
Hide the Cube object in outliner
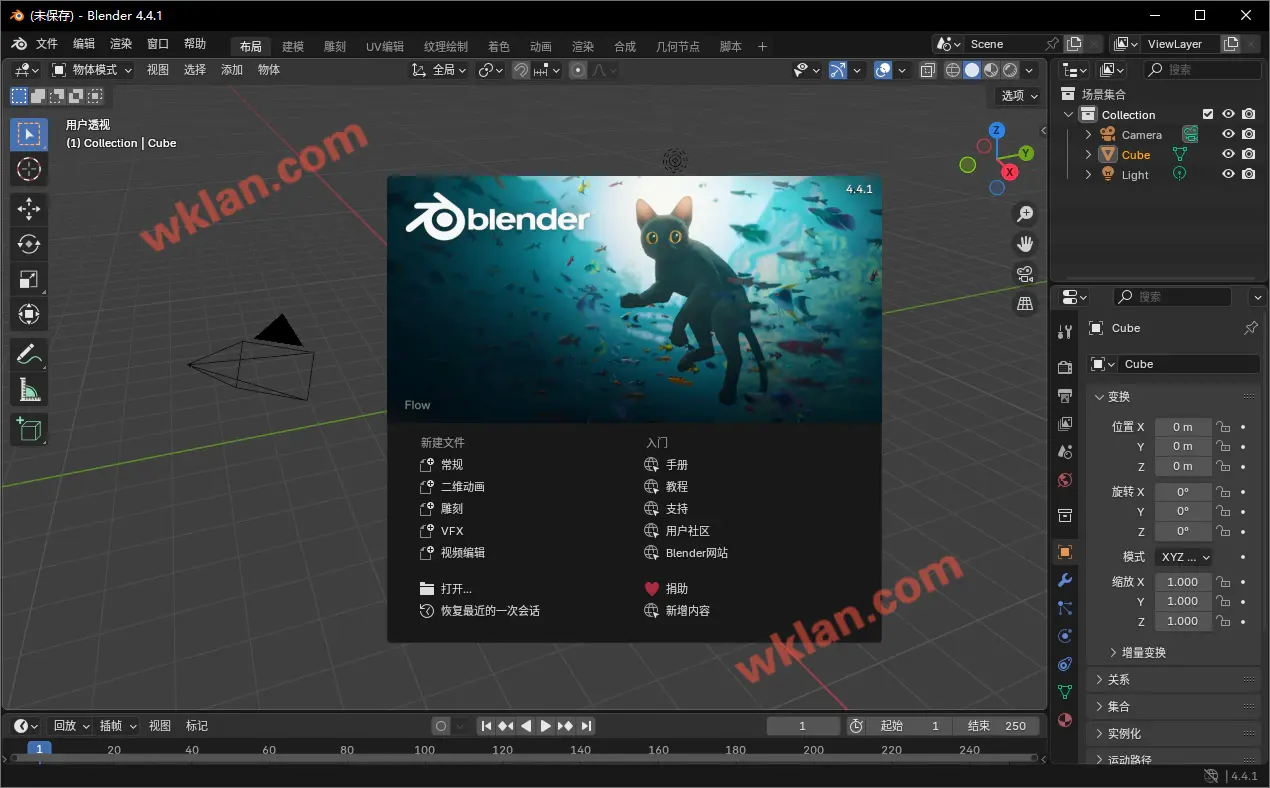(1229, 154)
